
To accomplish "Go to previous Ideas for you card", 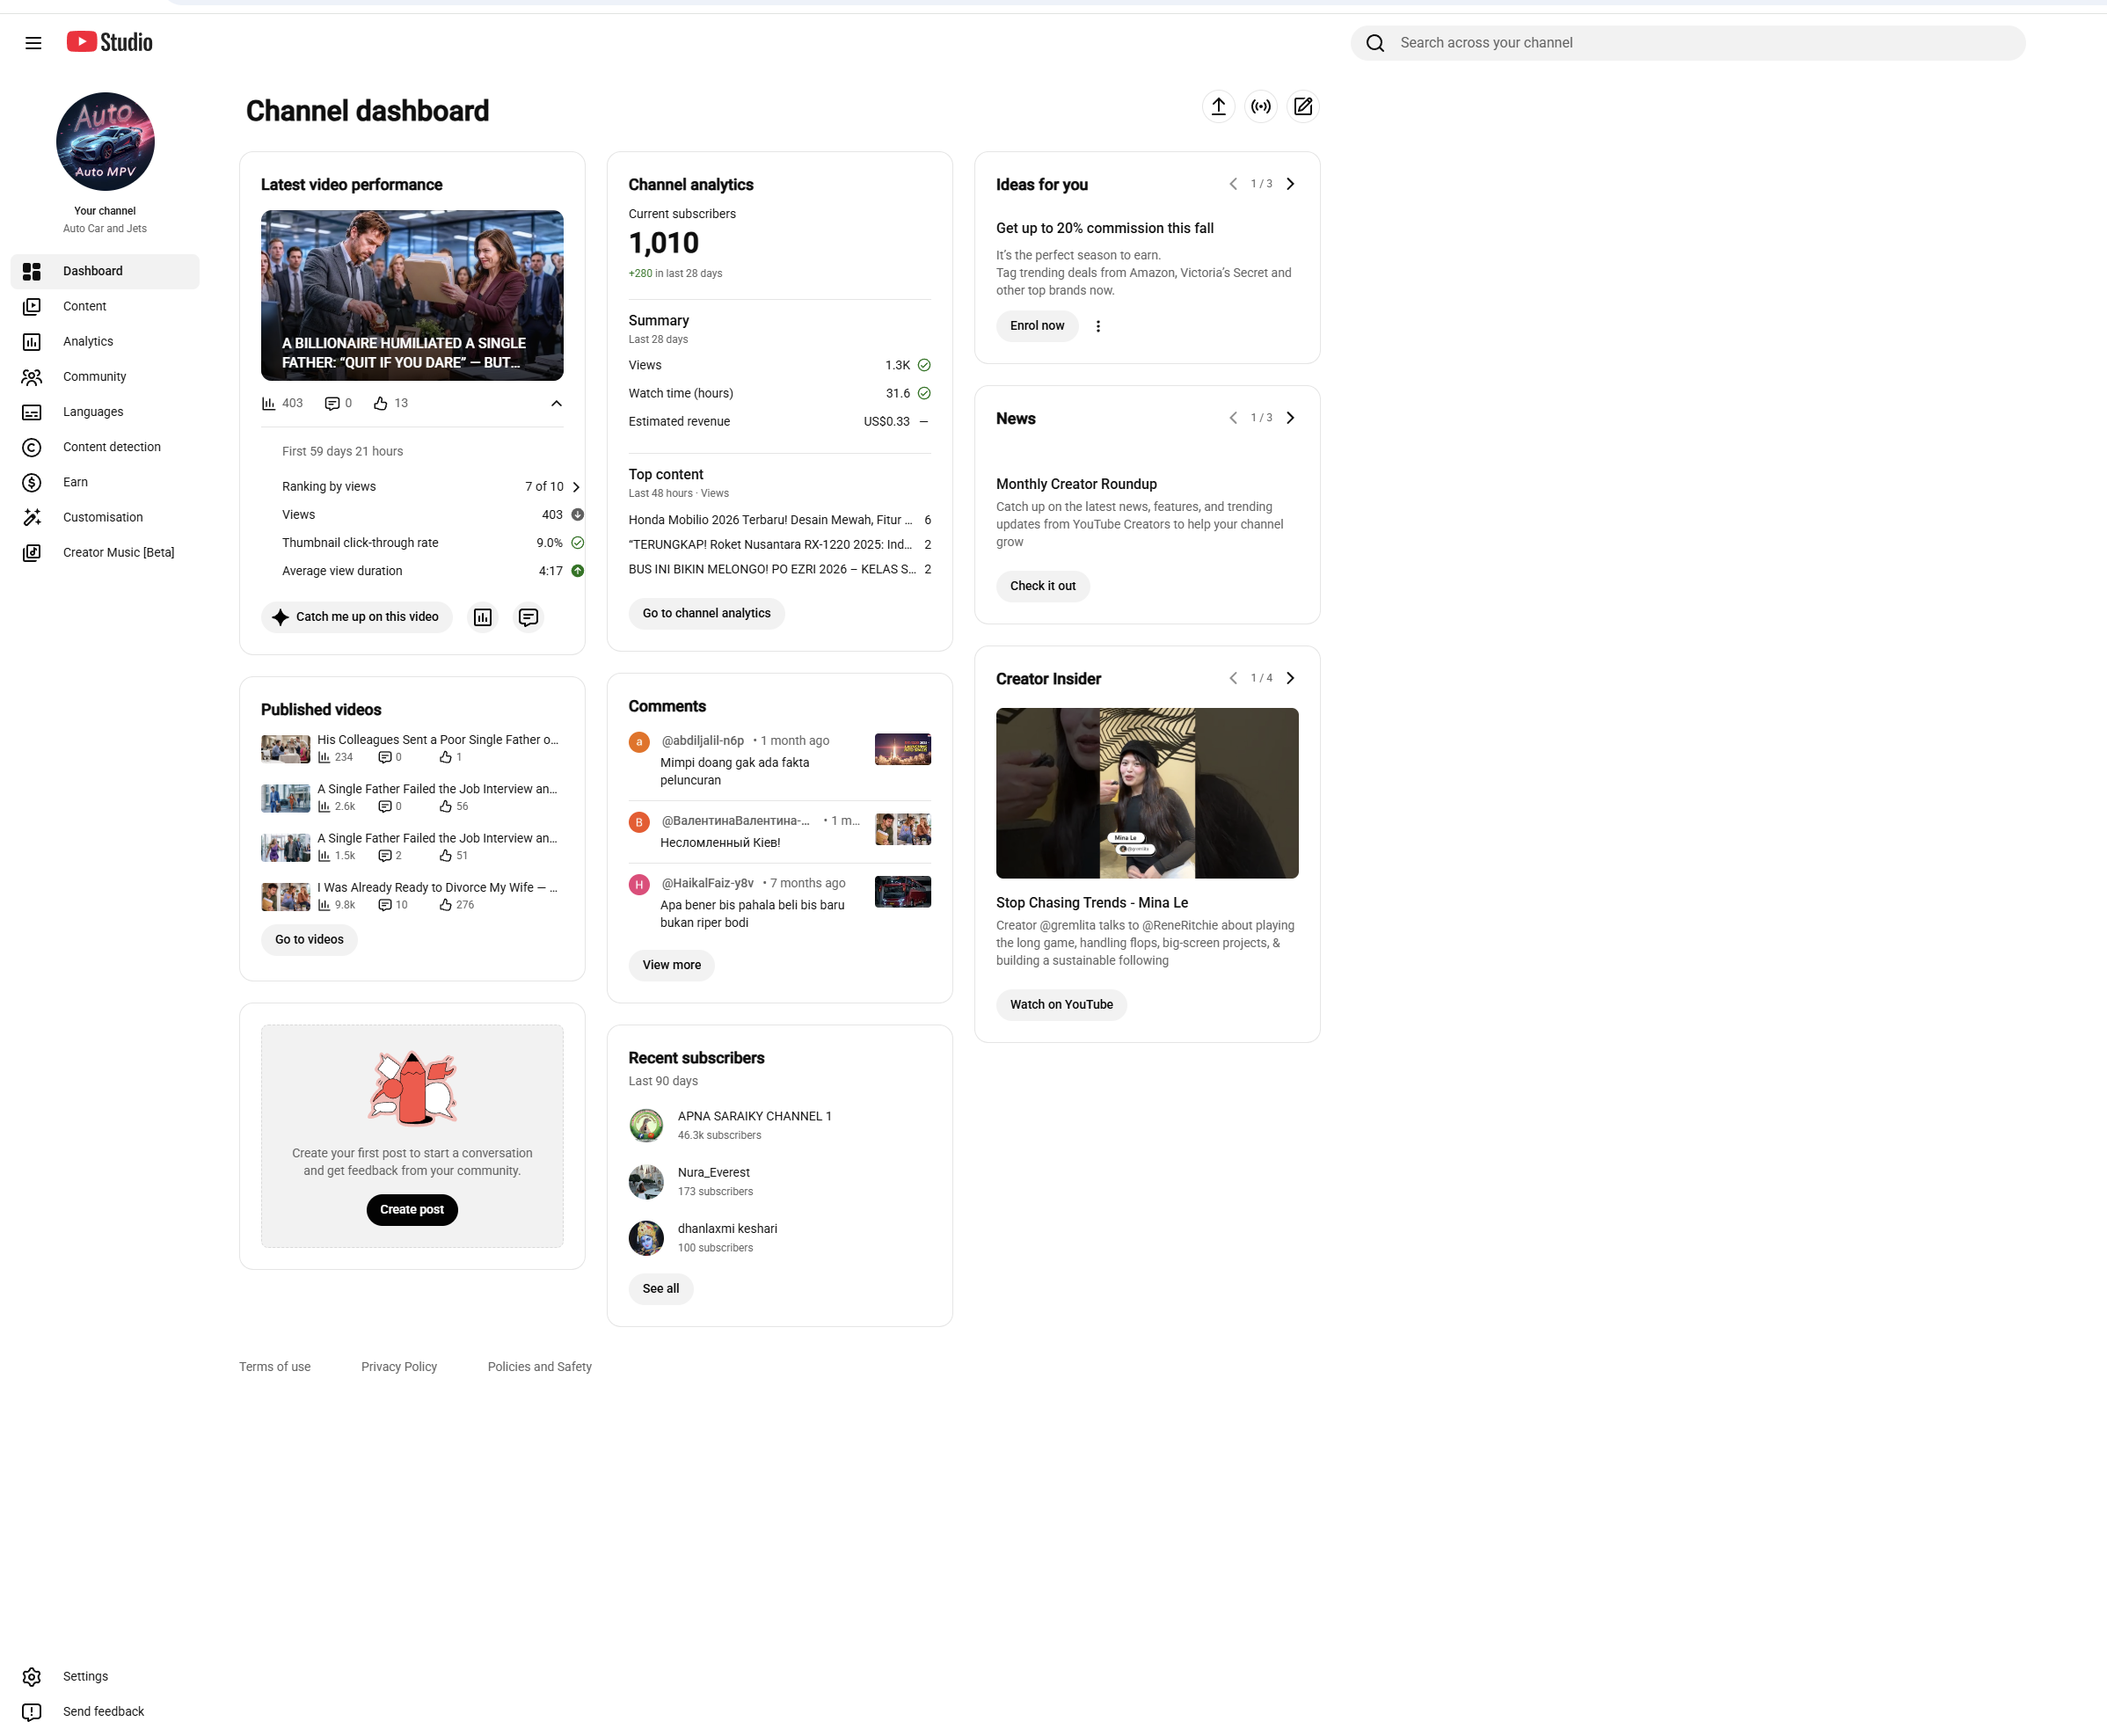I will (x=1233, y=184).
